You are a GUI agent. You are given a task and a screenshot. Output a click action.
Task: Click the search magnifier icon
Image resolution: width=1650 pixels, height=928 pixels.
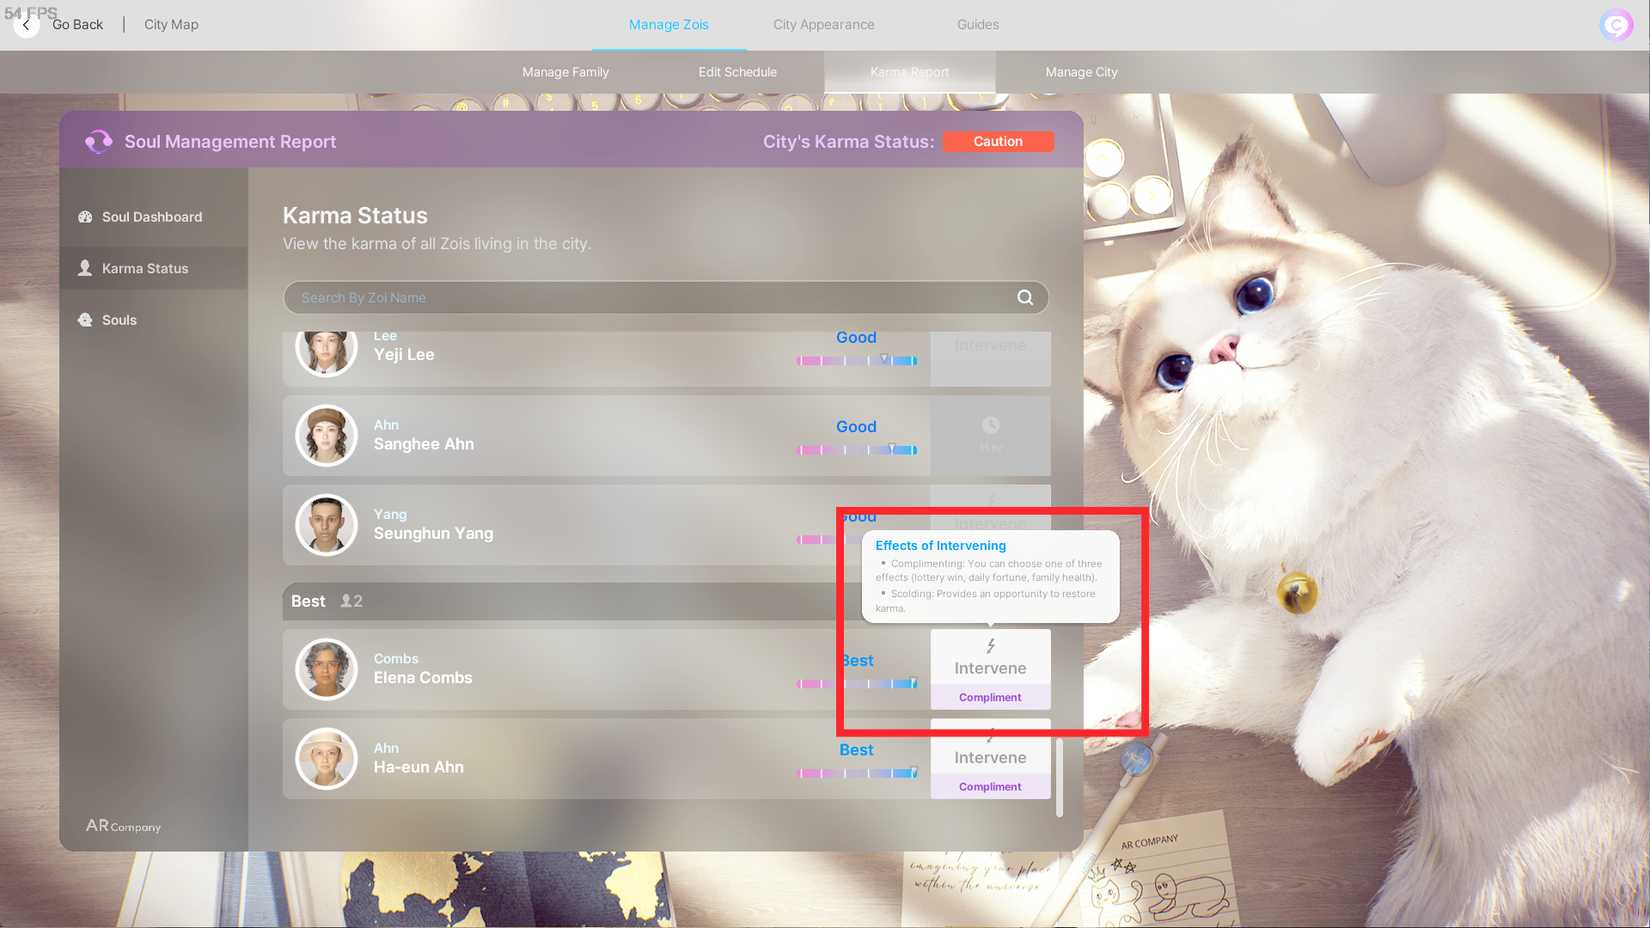click(1025, 297)
